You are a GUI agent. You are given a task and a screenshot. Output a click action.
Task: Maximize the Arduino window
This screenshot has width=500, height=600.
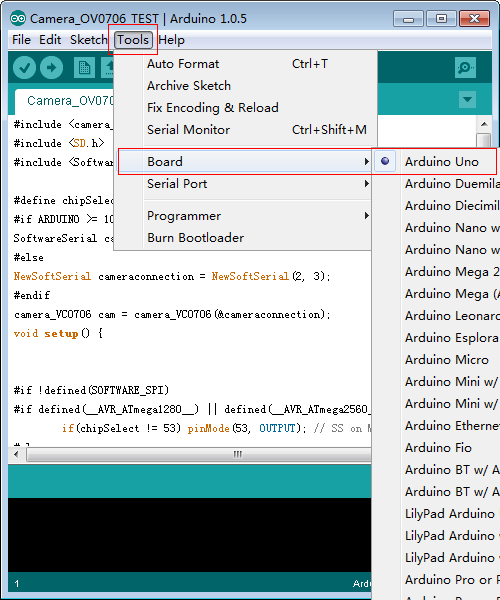point(441,18)
